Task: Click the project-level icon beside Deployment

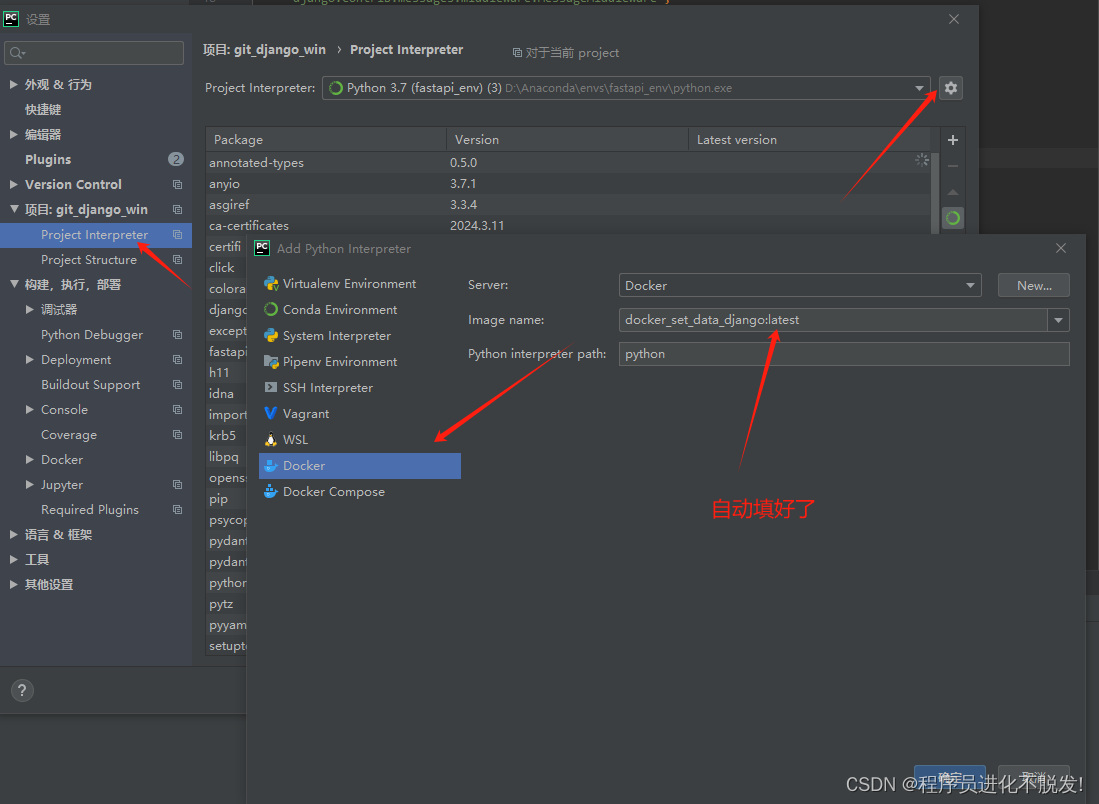Action: [177, 360]
